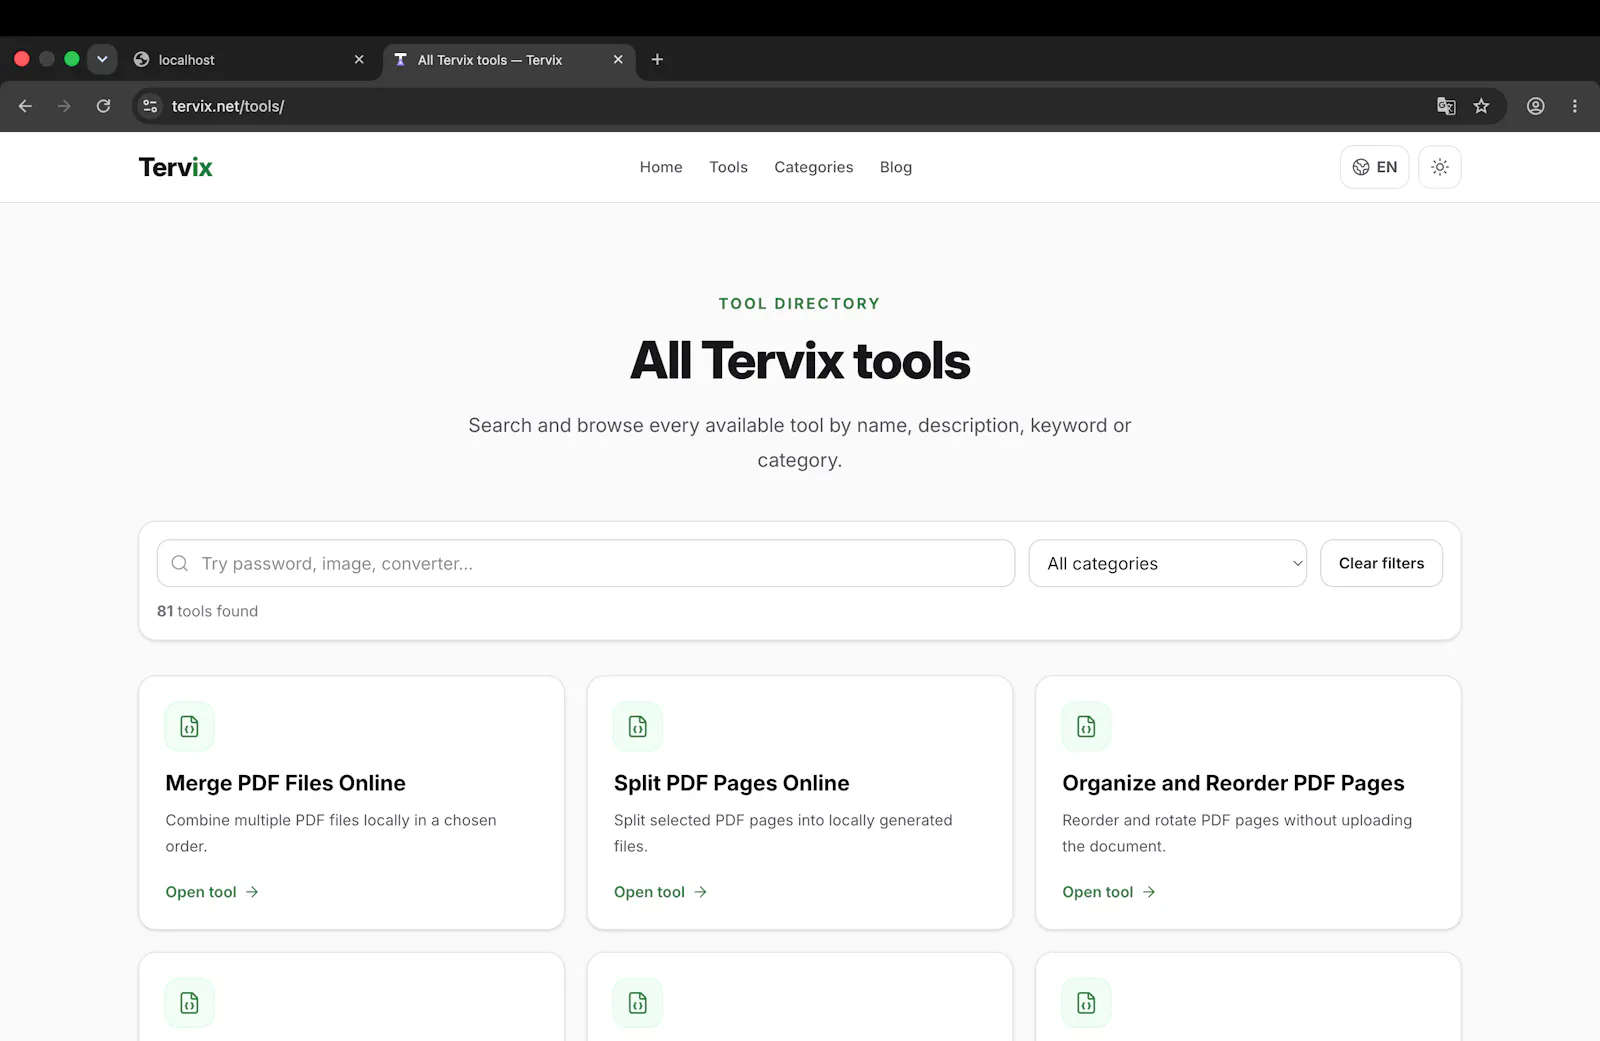Click the Split PDF Pages card icon
This screenshot has height=1041, width=1600.
coord(638,727)
